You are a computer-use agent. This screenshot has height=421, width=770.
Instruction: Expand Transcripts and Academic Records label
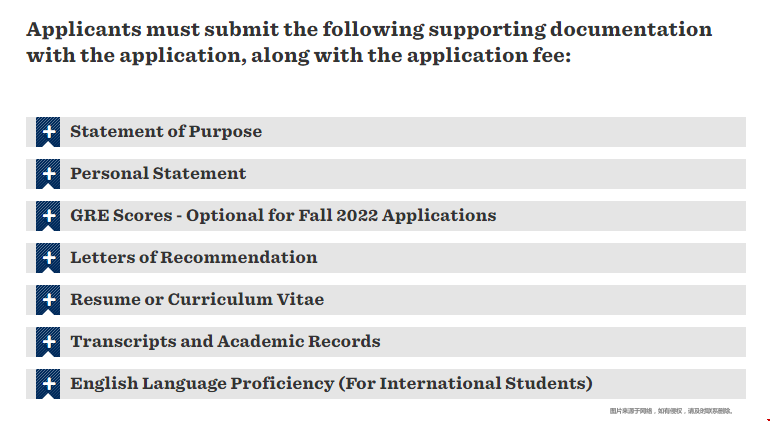point(225,342)
